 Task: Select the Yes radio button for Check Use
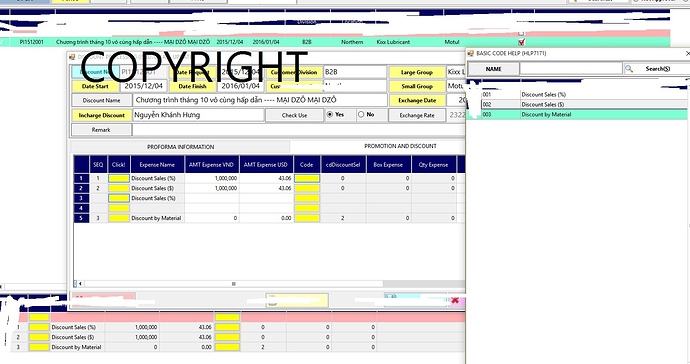pyautogui.click(x=330, y=114)
